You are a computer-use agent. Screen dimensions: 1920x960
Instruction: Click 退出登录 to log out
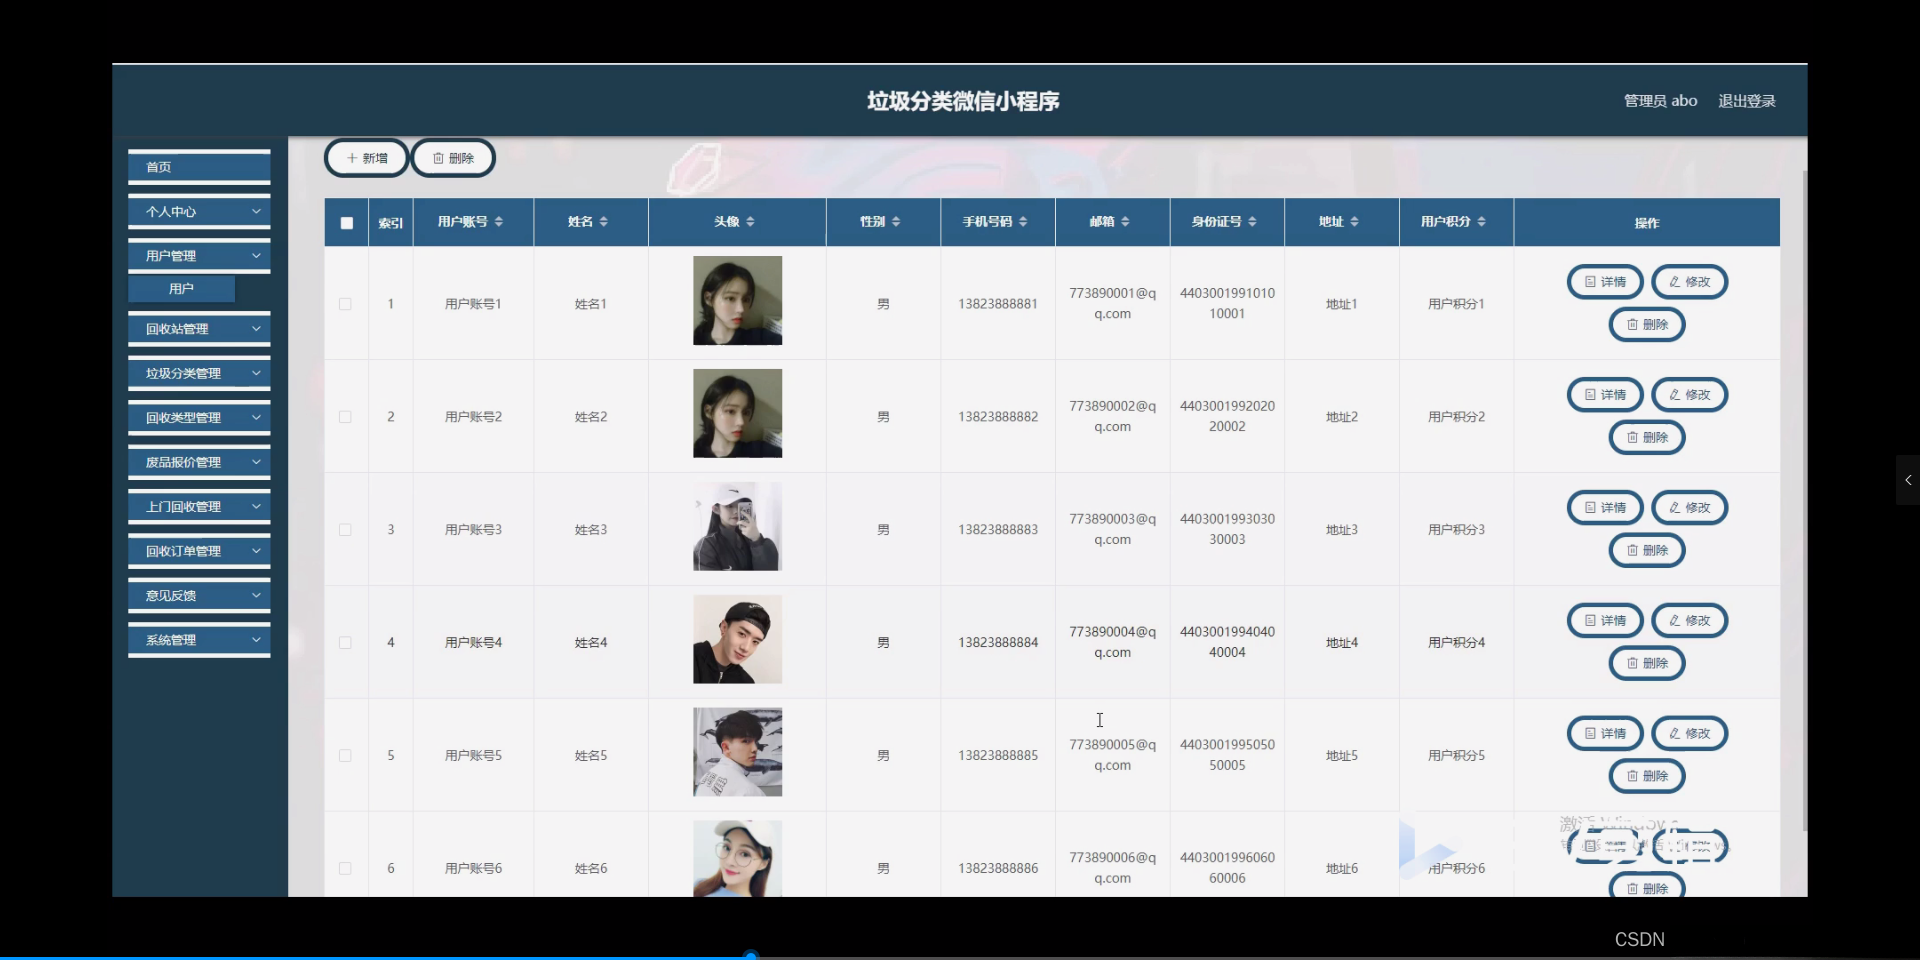coord(1746,100)
